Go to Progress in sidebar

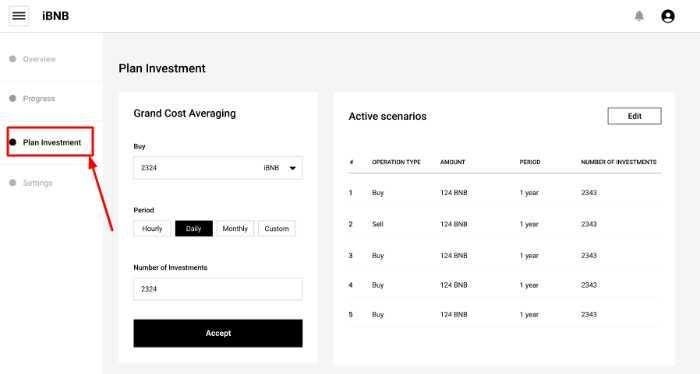point(39,99)
